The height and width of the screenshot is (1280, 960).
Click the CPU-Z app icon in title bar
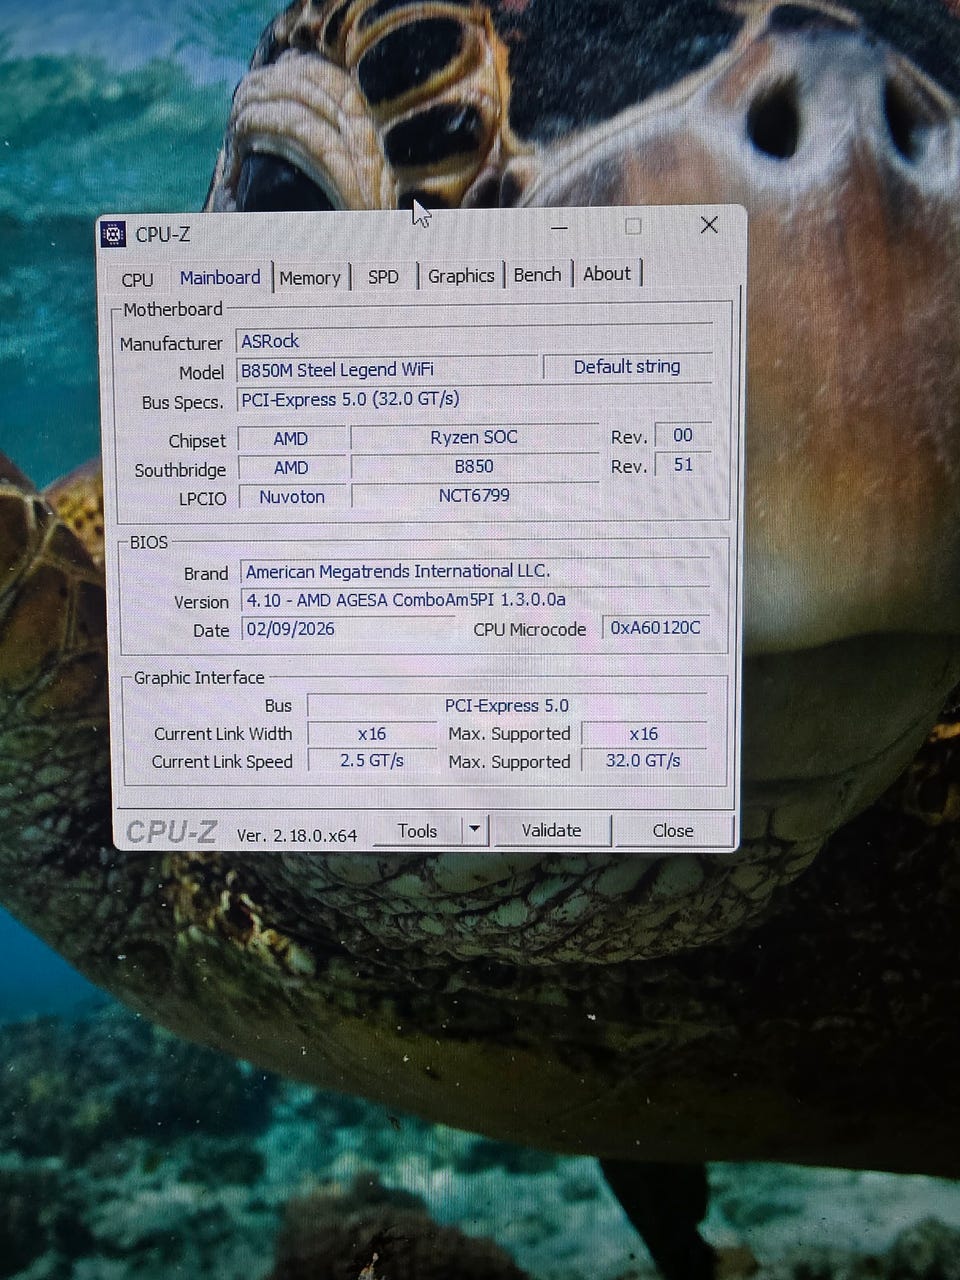pyautogui.click(x=114, y=235)
